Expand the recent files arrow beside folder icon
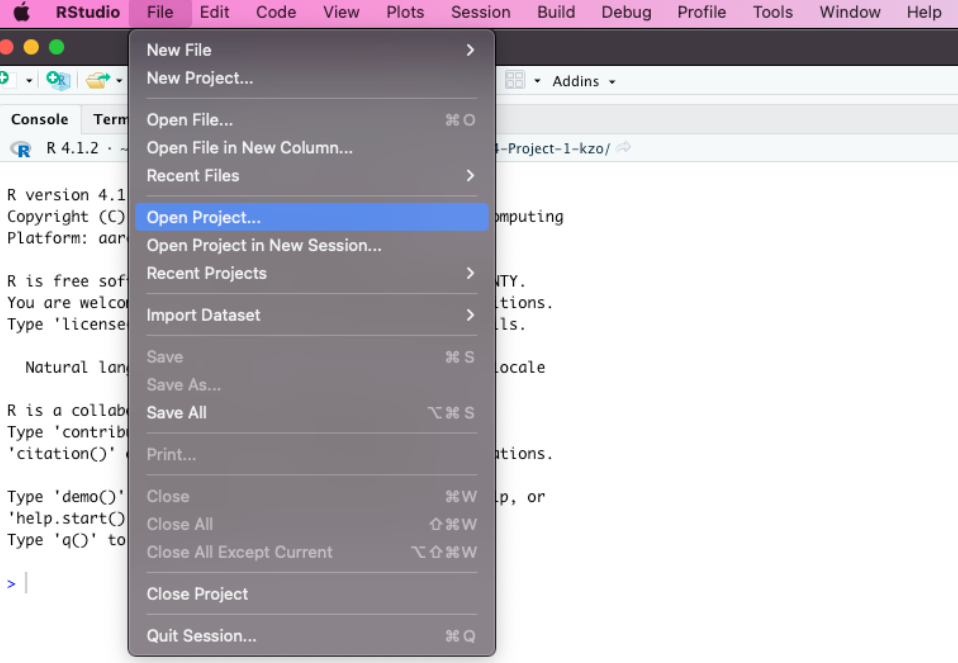 pyautogui.click(x=119, y=81)
